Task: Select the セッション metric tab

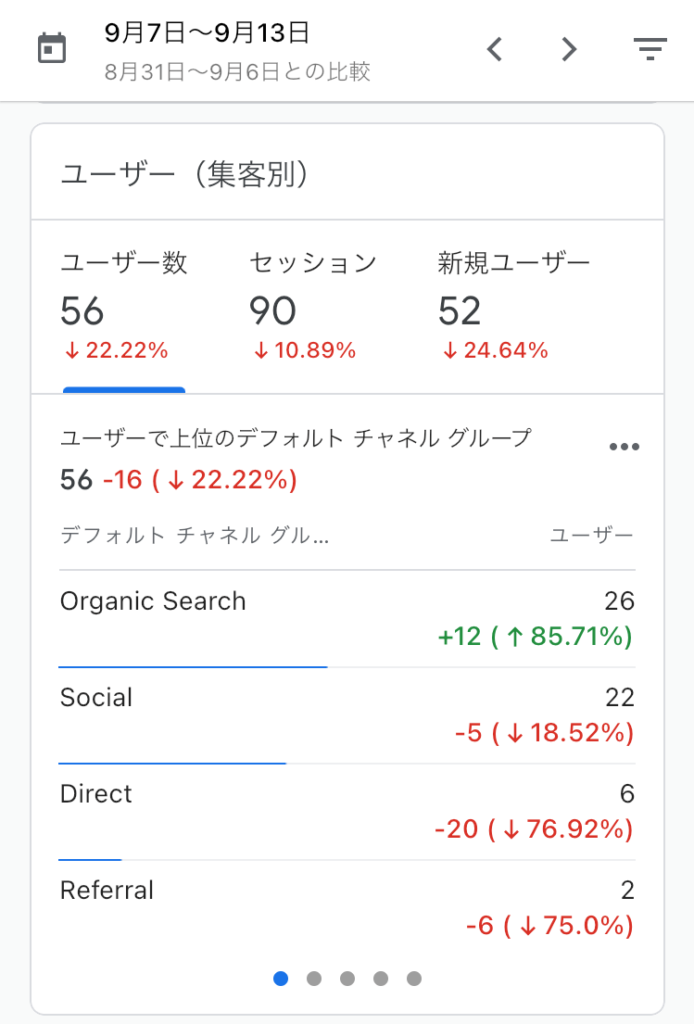Action: 313,306
